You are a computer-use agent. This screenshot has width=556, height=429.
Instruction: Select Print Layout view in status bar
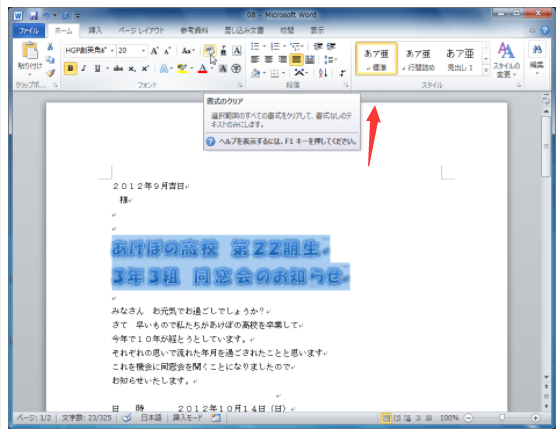click(386, 418)
